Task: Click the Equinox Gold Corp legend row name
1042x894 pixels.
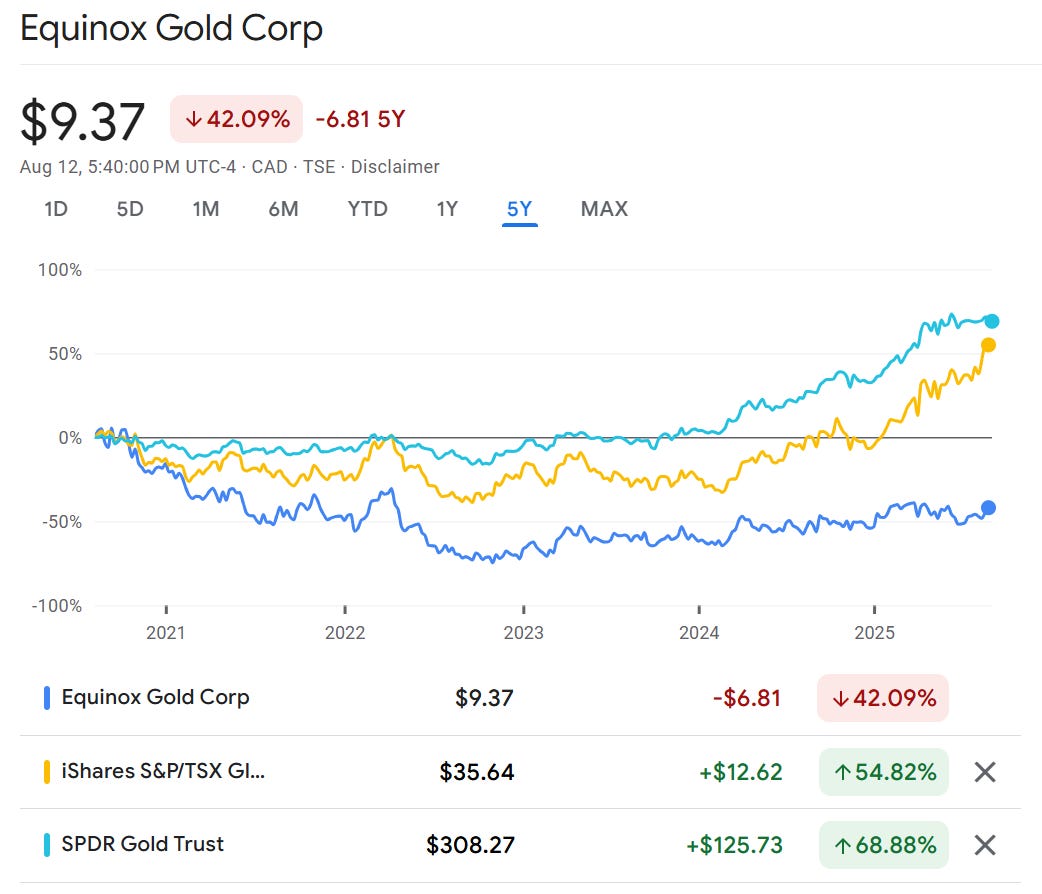Action: (156, 697)
